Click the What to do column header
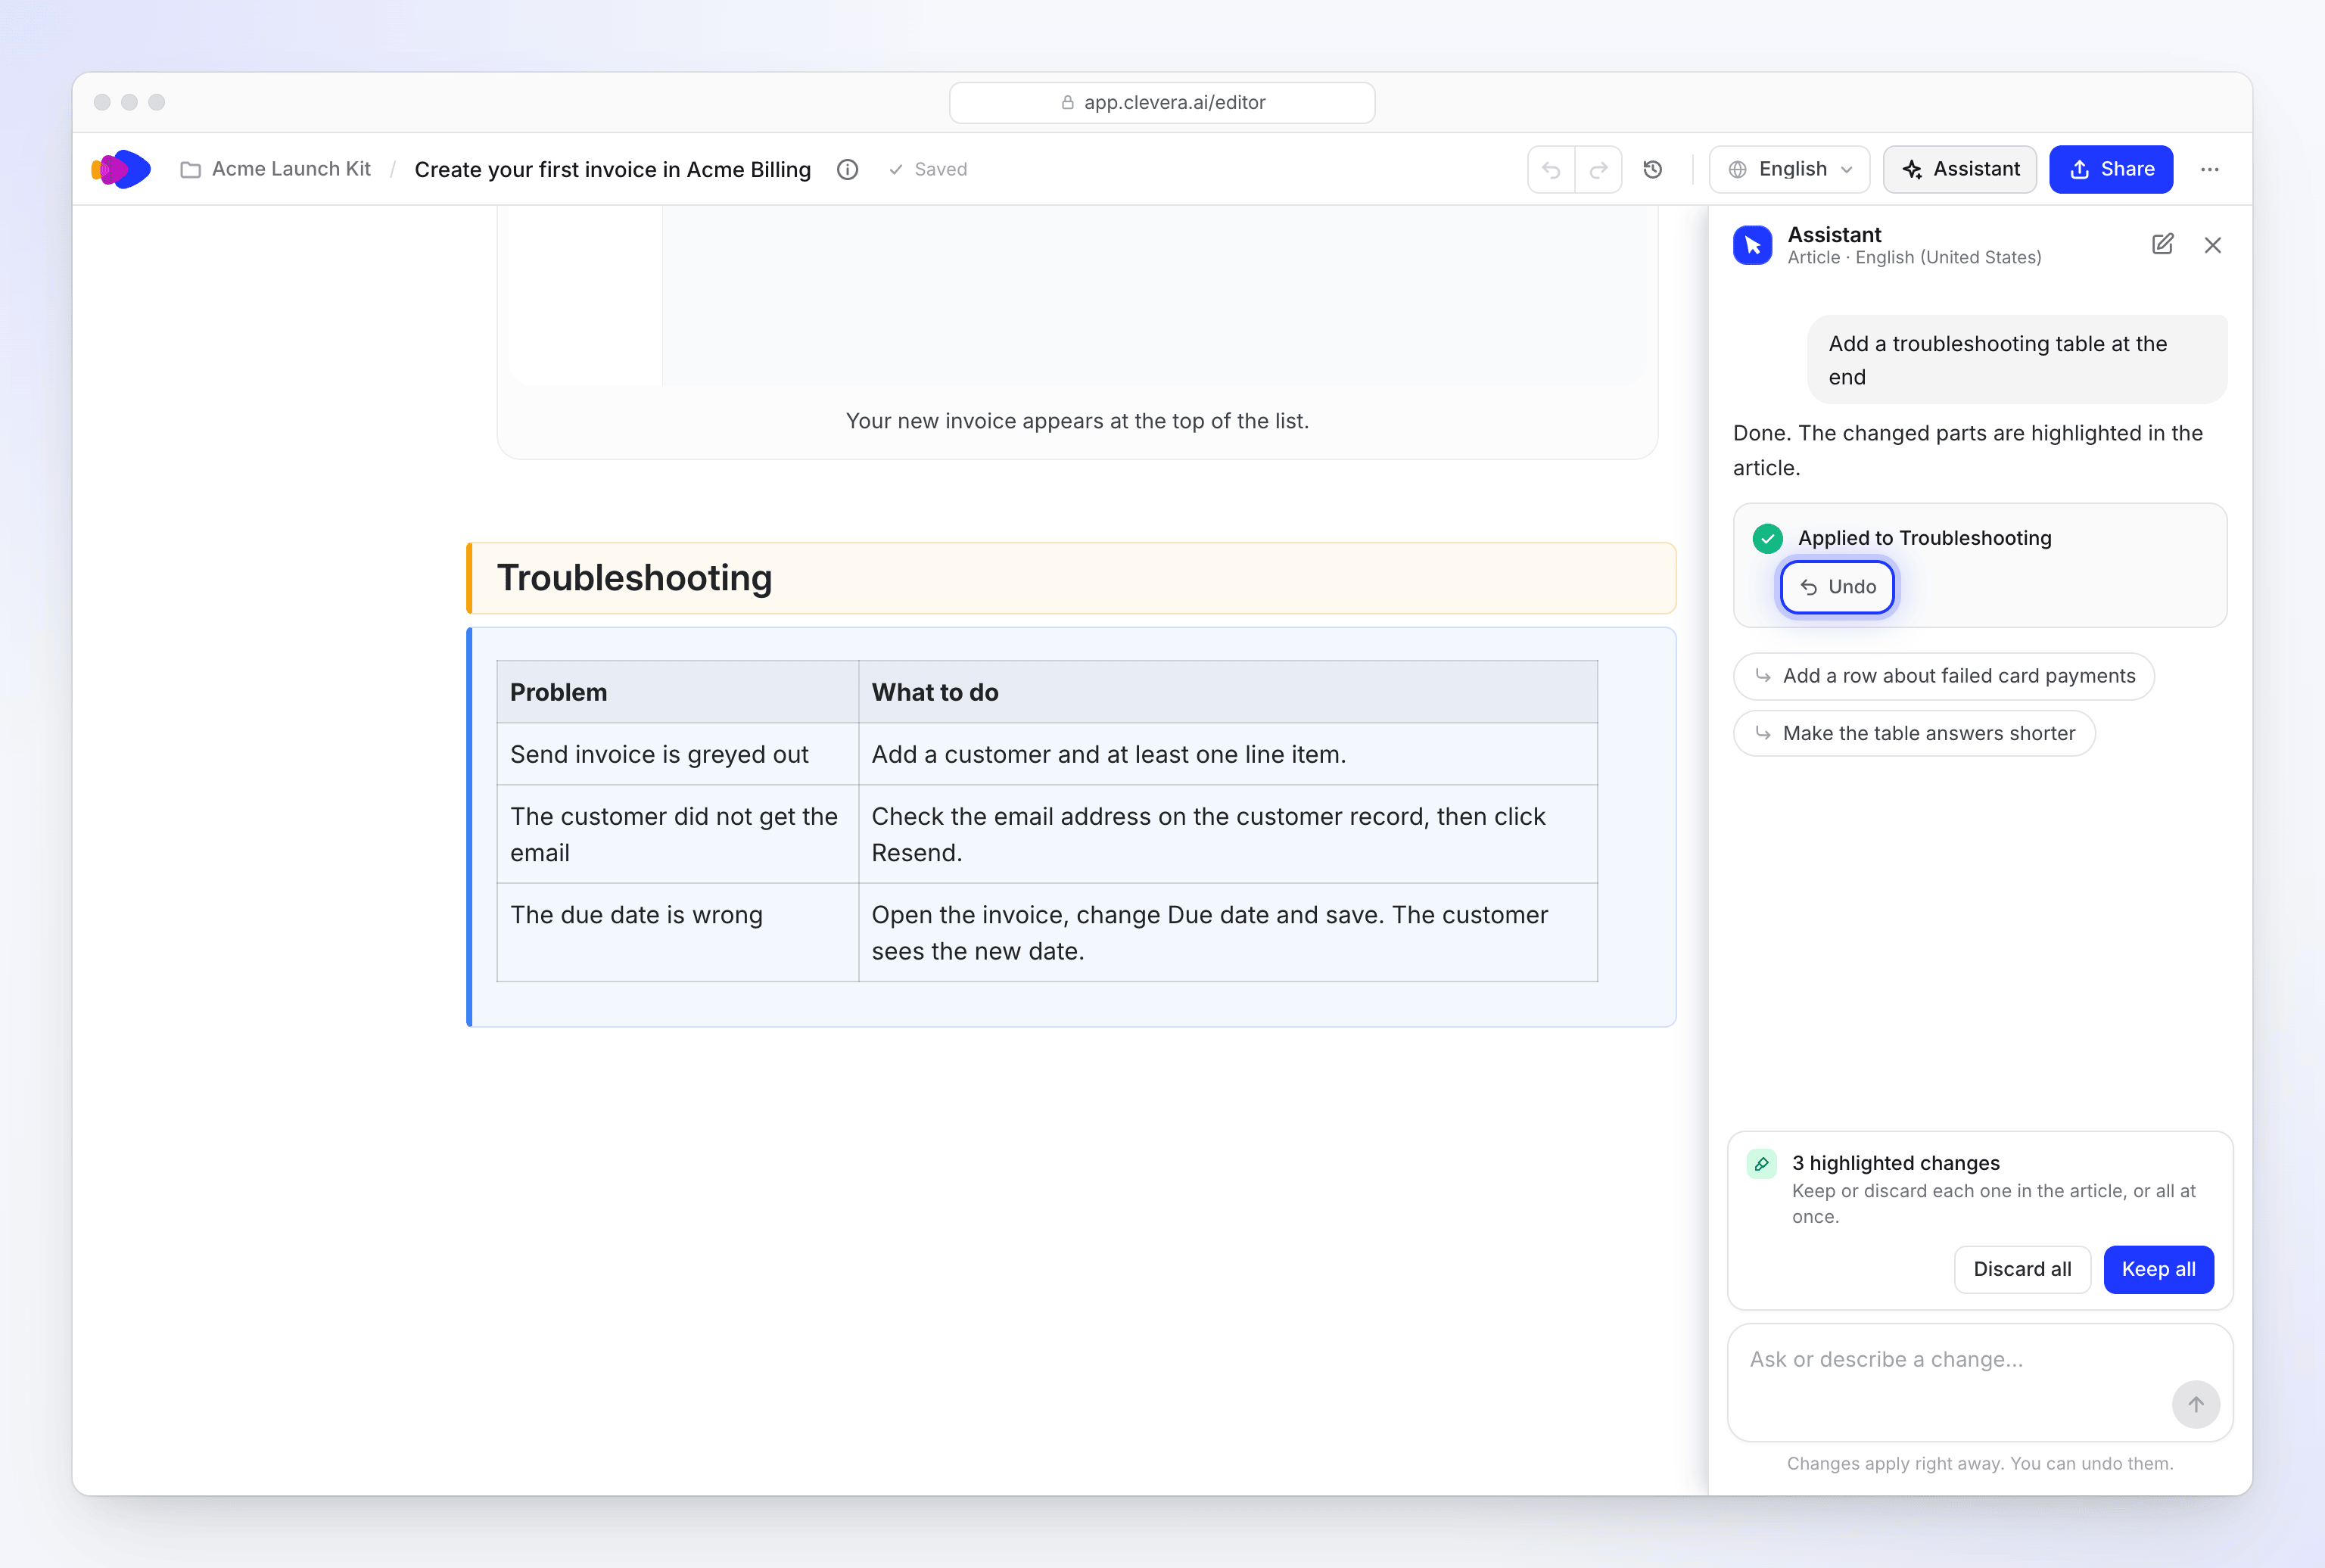 coord(1228,692)
